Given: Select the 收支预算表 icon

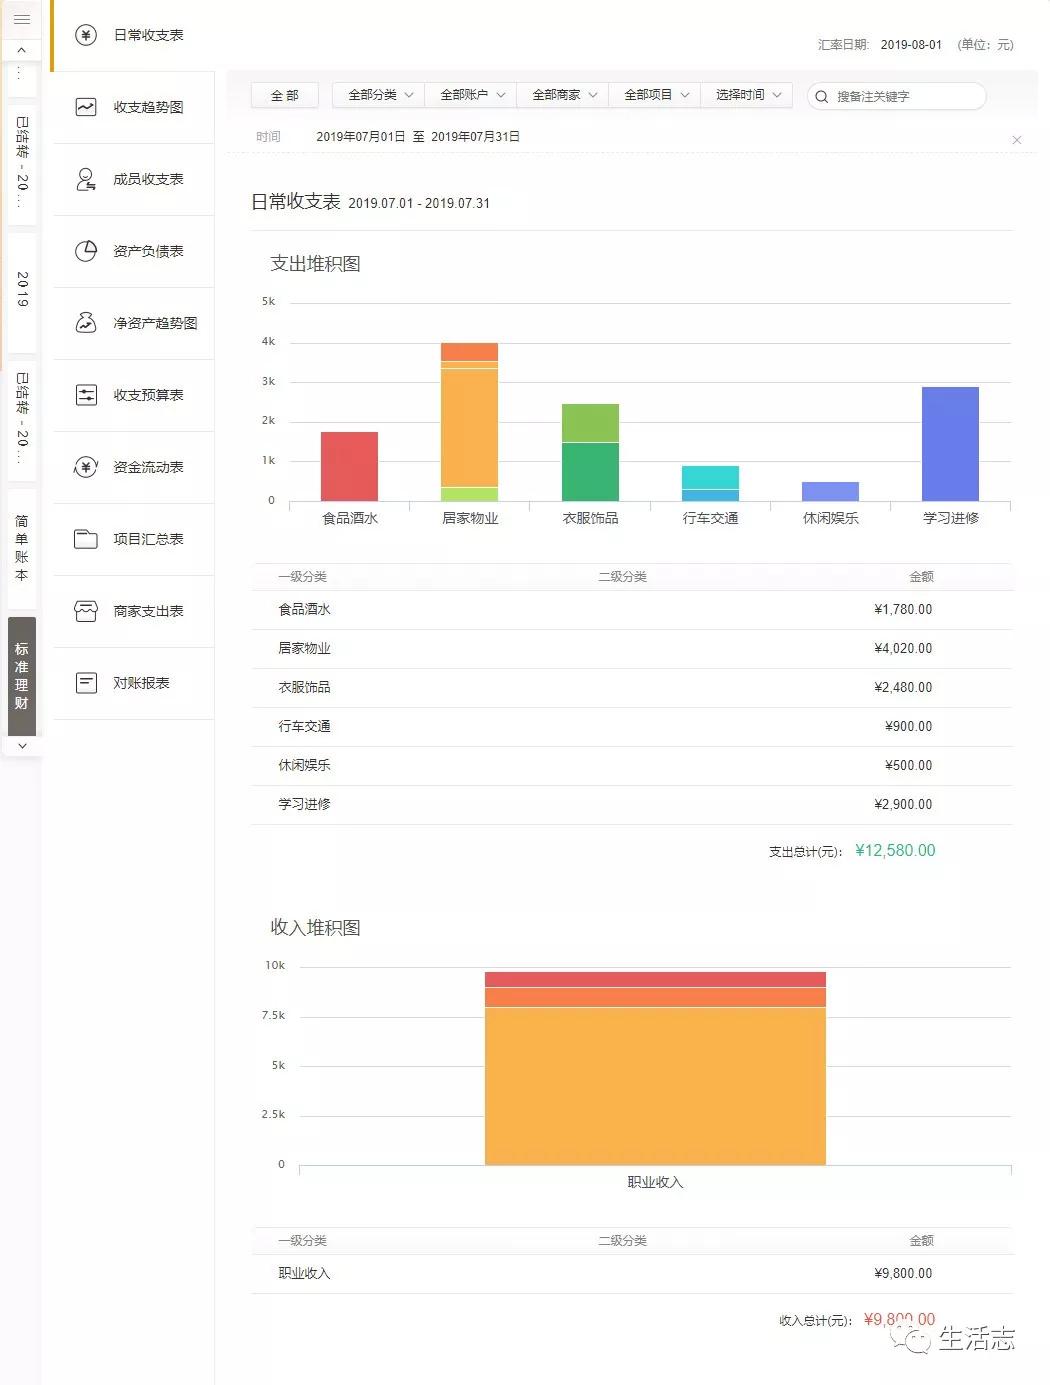Looking at the screenshot, I should 84,395.
